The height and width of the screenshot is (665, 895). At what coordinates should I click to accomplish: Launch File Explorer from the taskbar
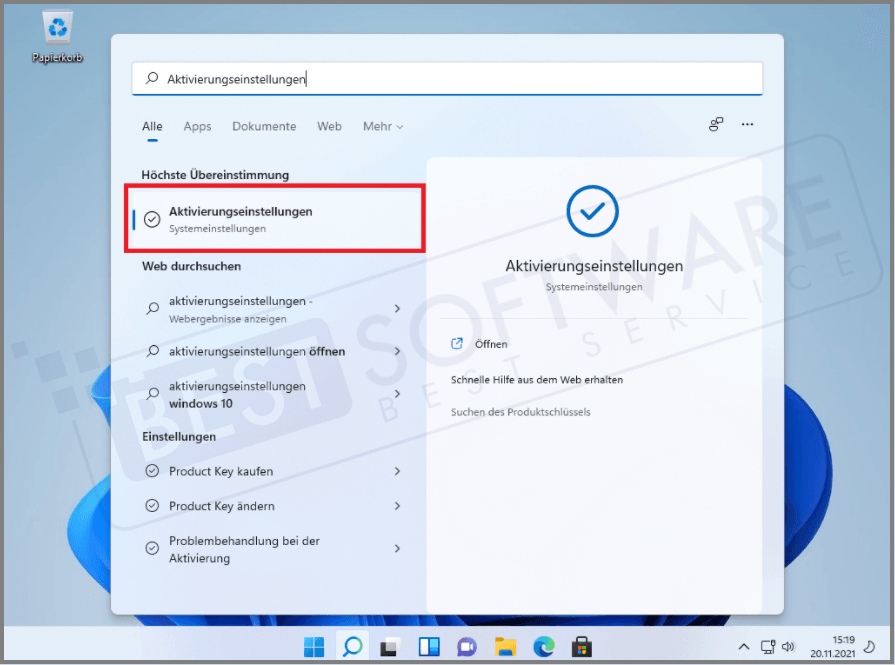tap(504, 647)
